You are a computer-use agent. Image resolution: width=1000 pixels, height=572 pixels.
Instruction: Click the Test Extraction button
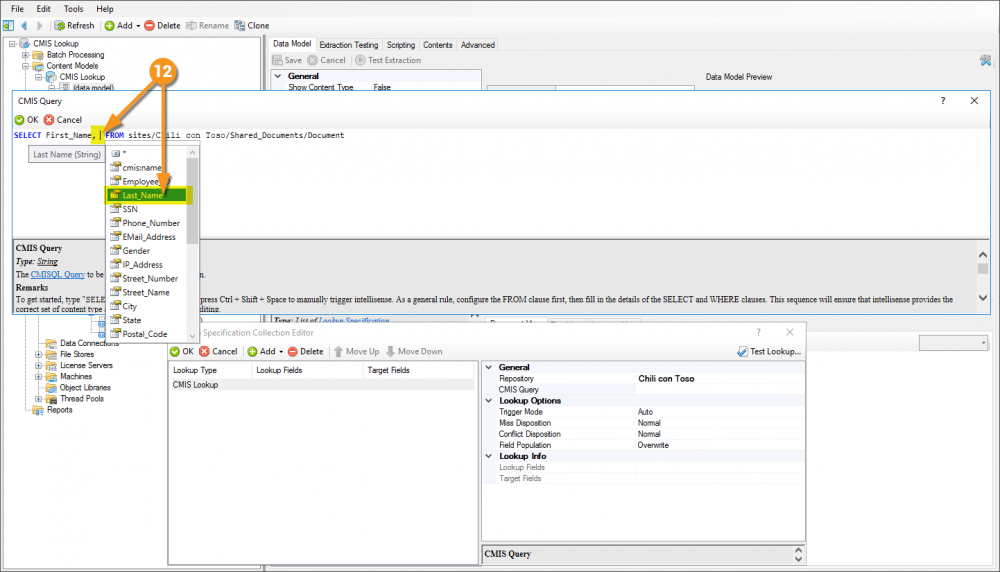[388, 60]
